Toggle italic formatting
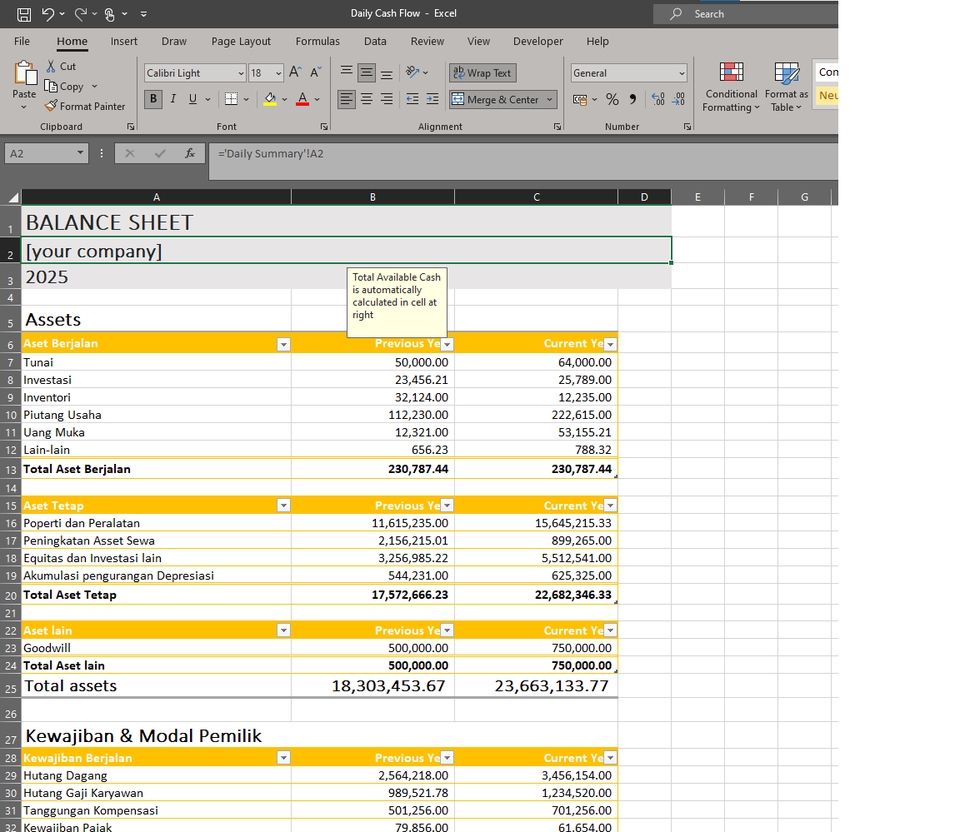960x832 pixels. point(170,99)
